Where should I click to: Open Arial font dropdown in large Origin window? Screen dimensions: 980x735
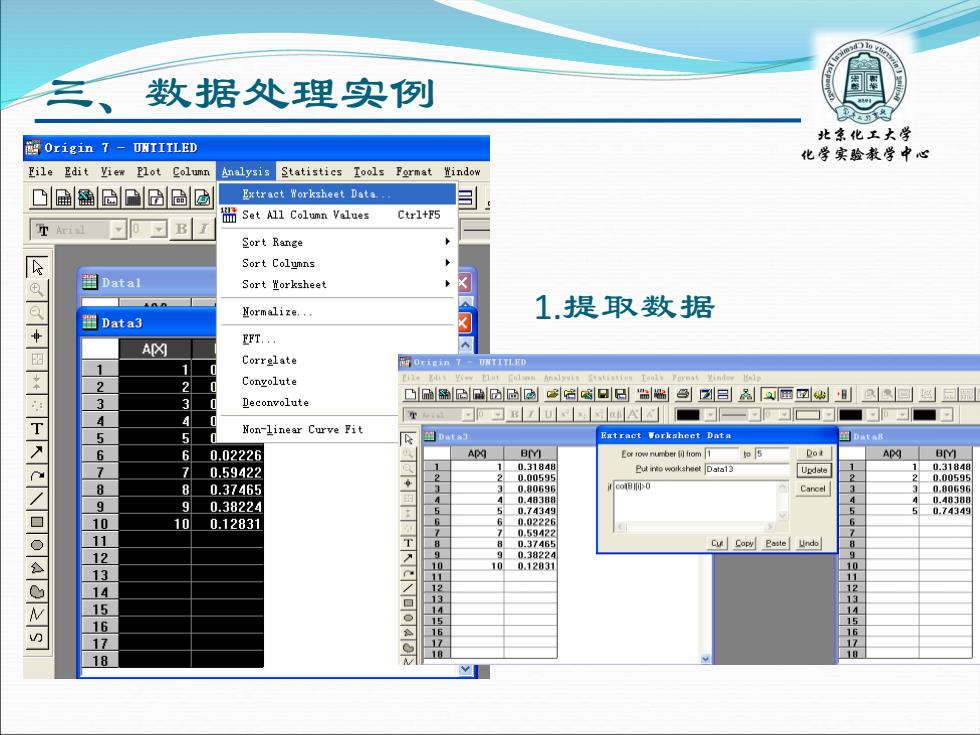(118, 230)
